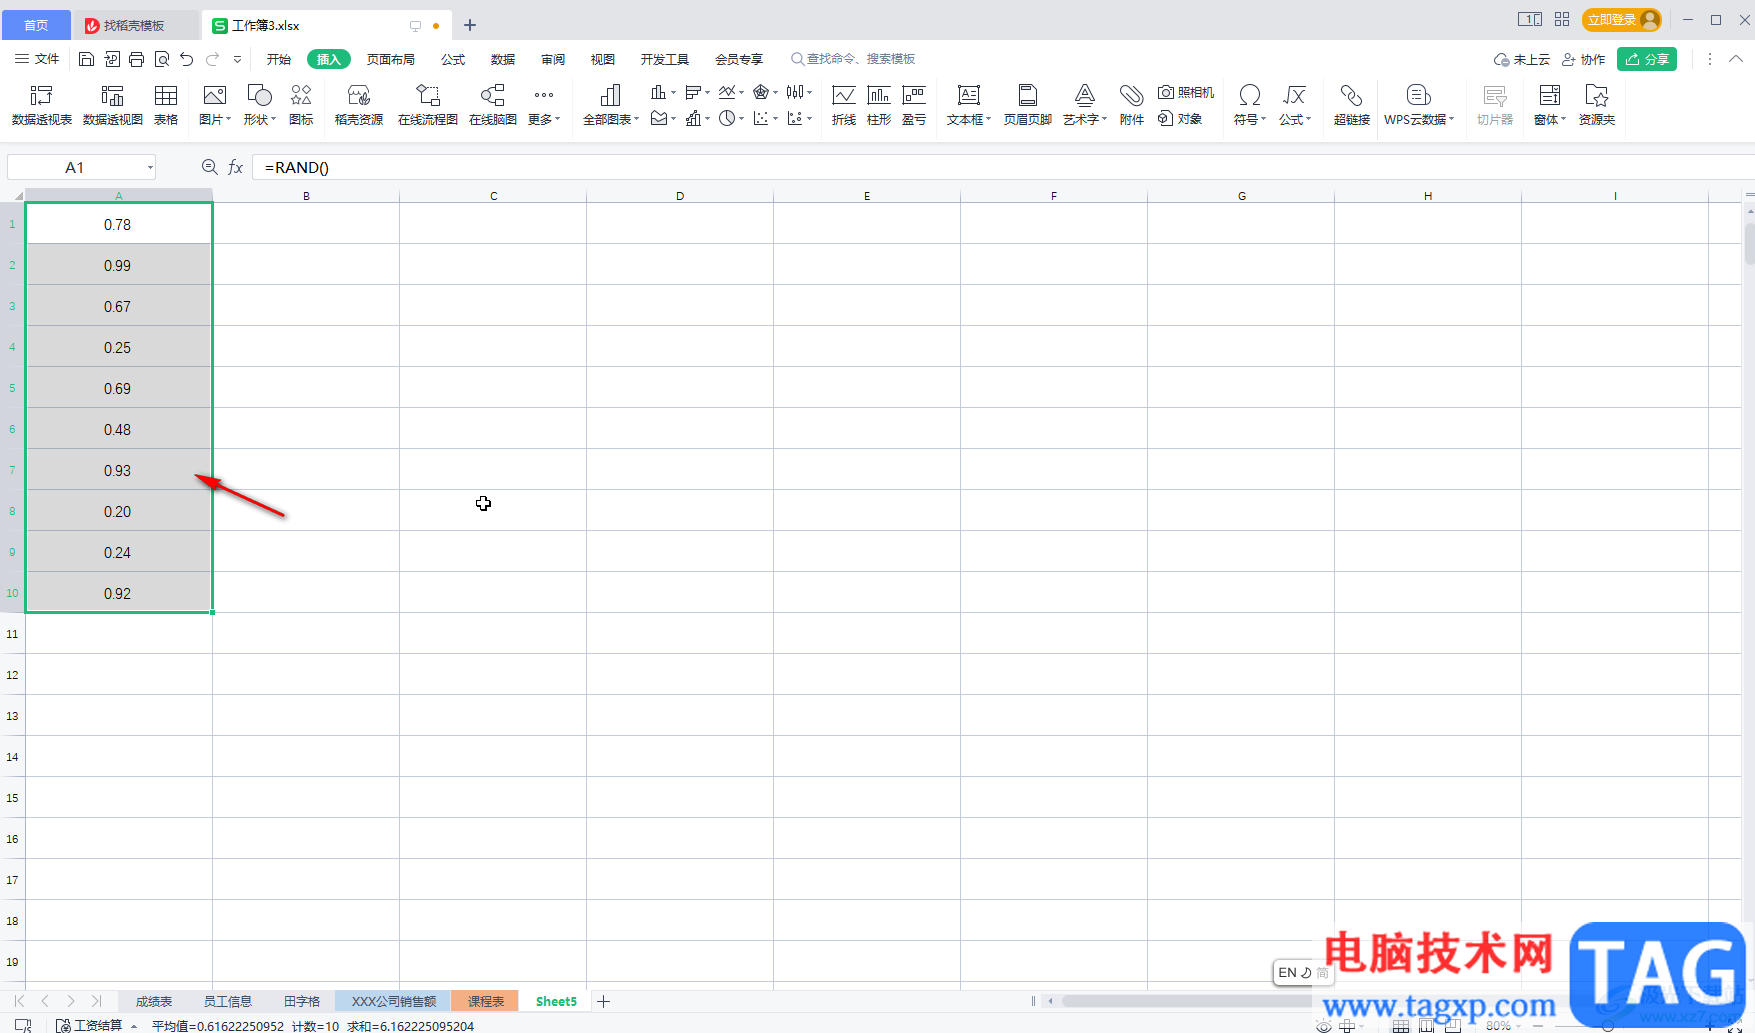Viewport: 1755px width, 1033px height.
Task: Select row 12 header
Action: (x=12, y=675)
